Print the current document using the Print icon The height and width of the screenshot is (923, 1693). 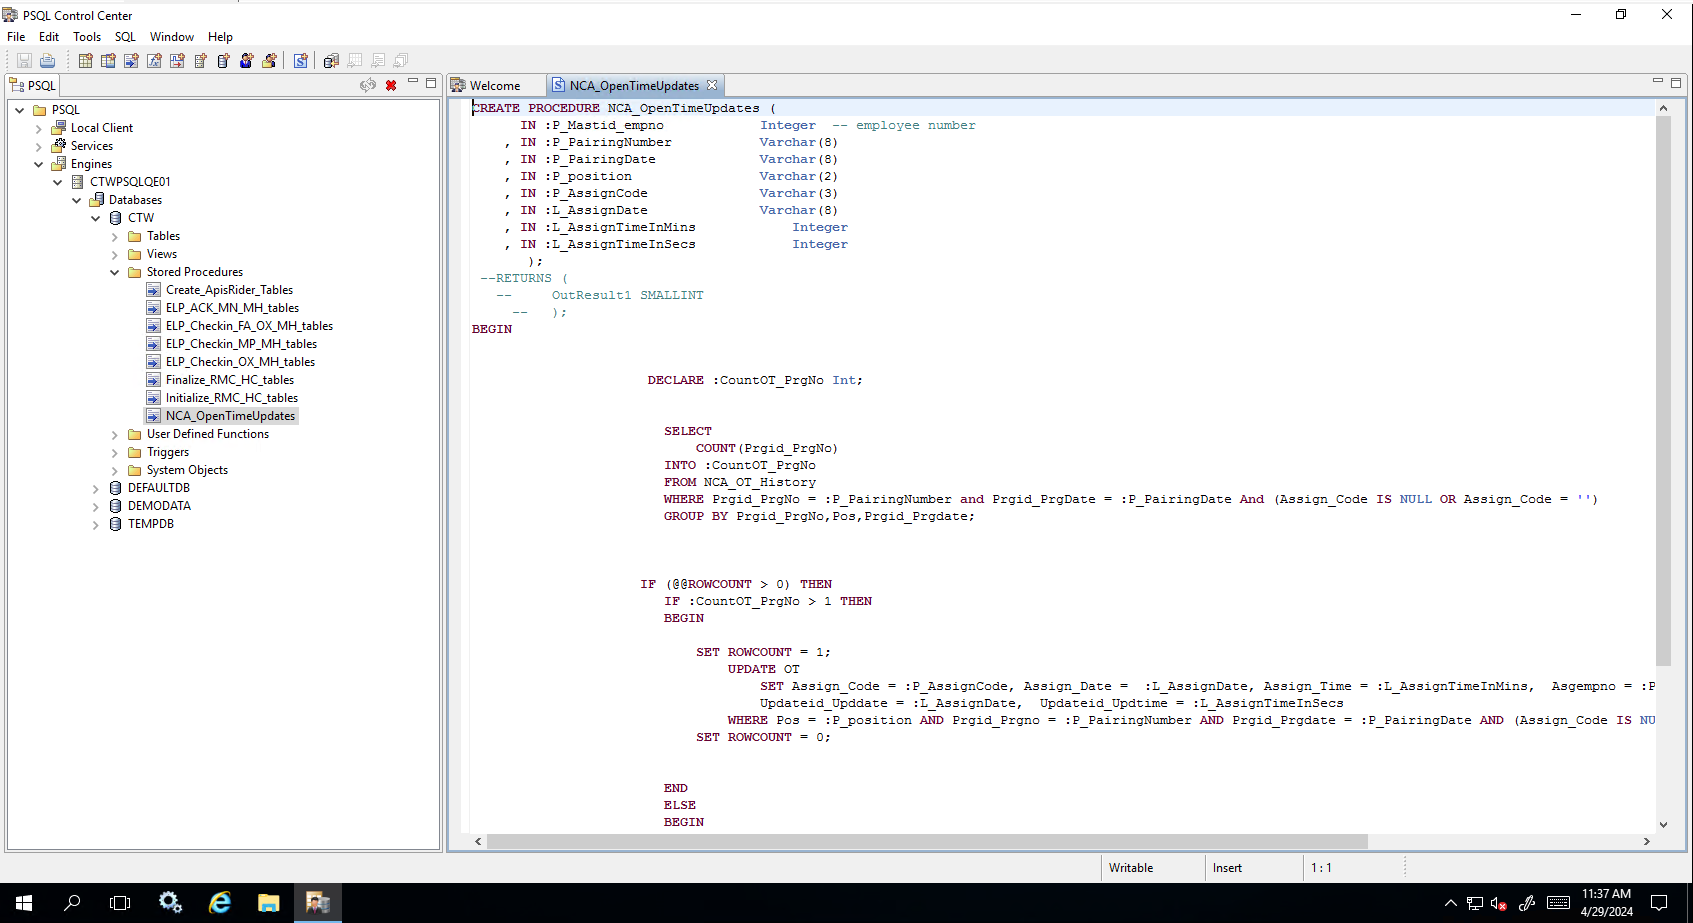click(x=47, y=60)
